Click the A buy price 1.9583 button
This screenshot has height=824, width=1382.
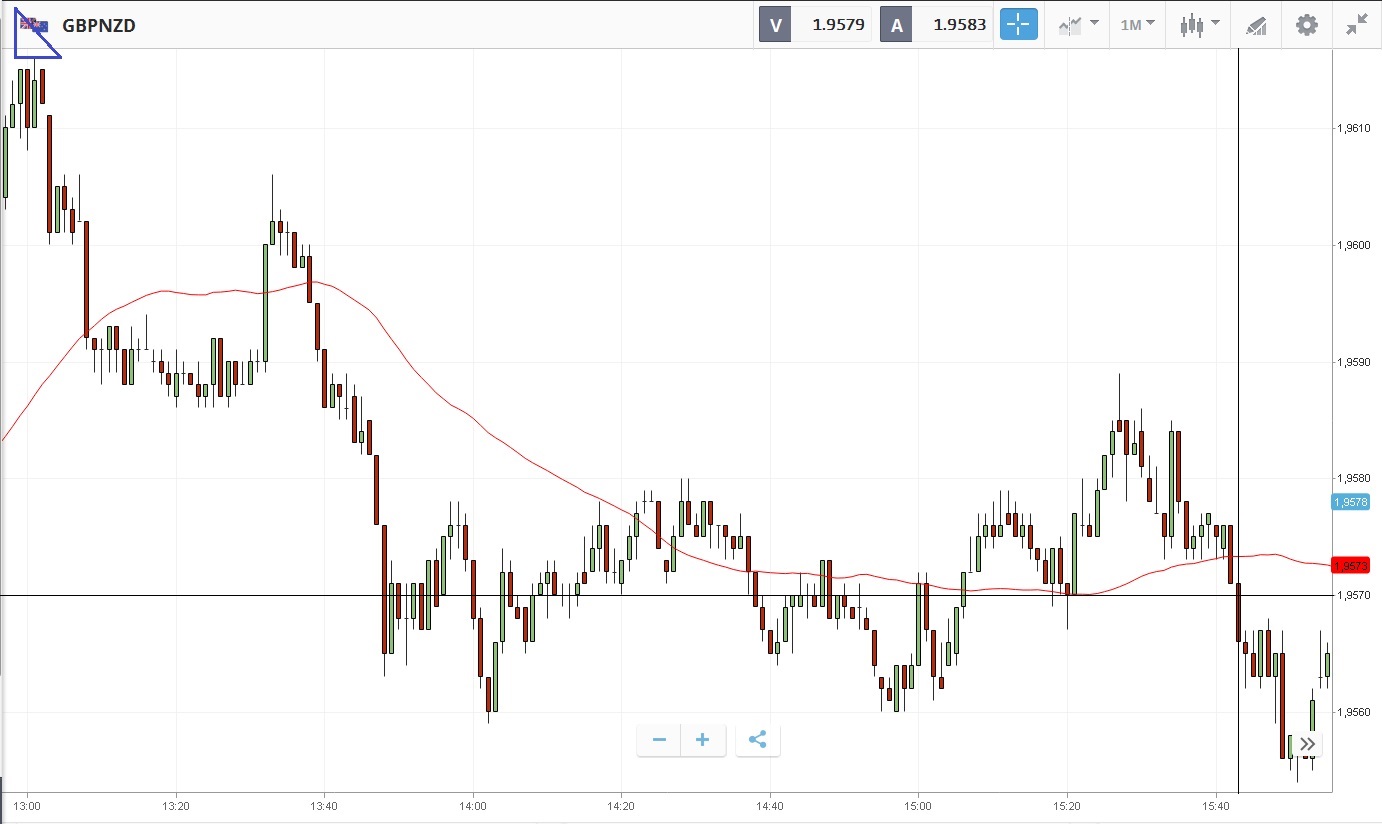(x=936, y=25)
